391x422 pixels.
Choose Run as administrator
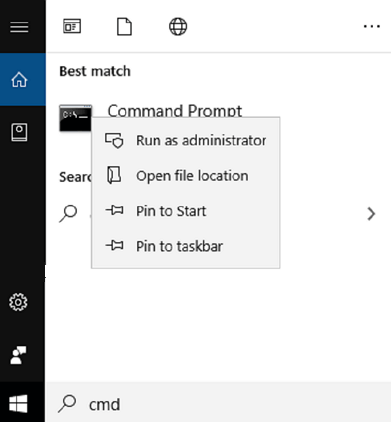click(x=186, y=140)
